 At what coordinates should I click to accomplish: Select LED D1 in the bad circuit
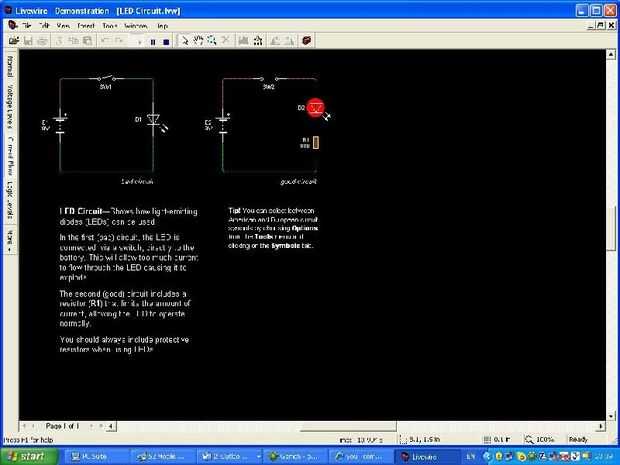(x=153, y=119)
